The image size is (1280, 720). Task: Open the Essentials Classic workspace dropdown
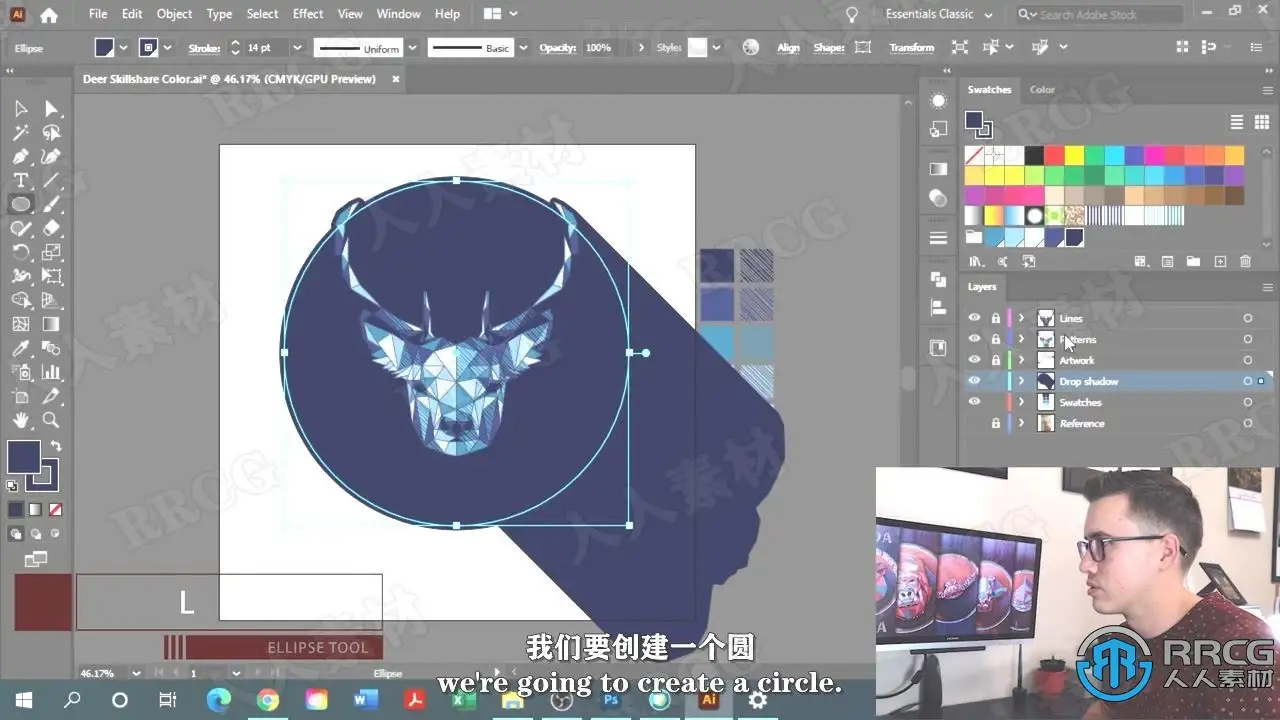coord(939,14)
